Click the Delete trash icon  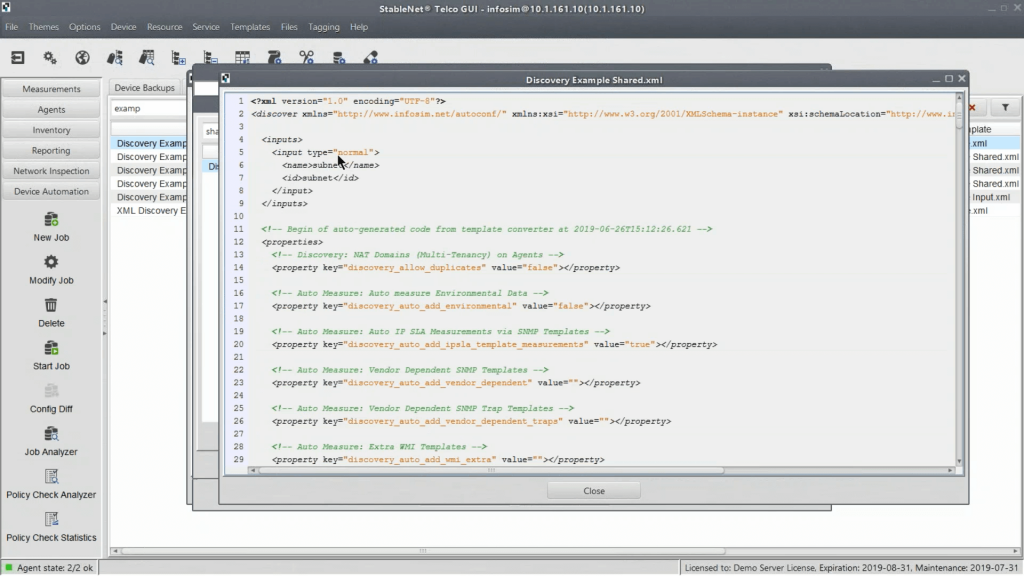(51, 306)
